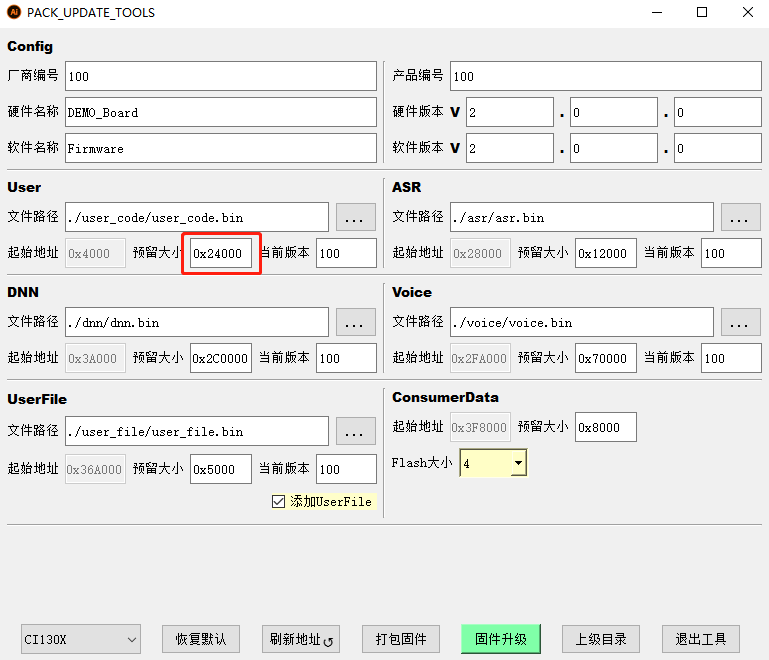Viewport: 769px width, 660px height.
Task: Click the 打包固件 button
Action: [401, 639]
